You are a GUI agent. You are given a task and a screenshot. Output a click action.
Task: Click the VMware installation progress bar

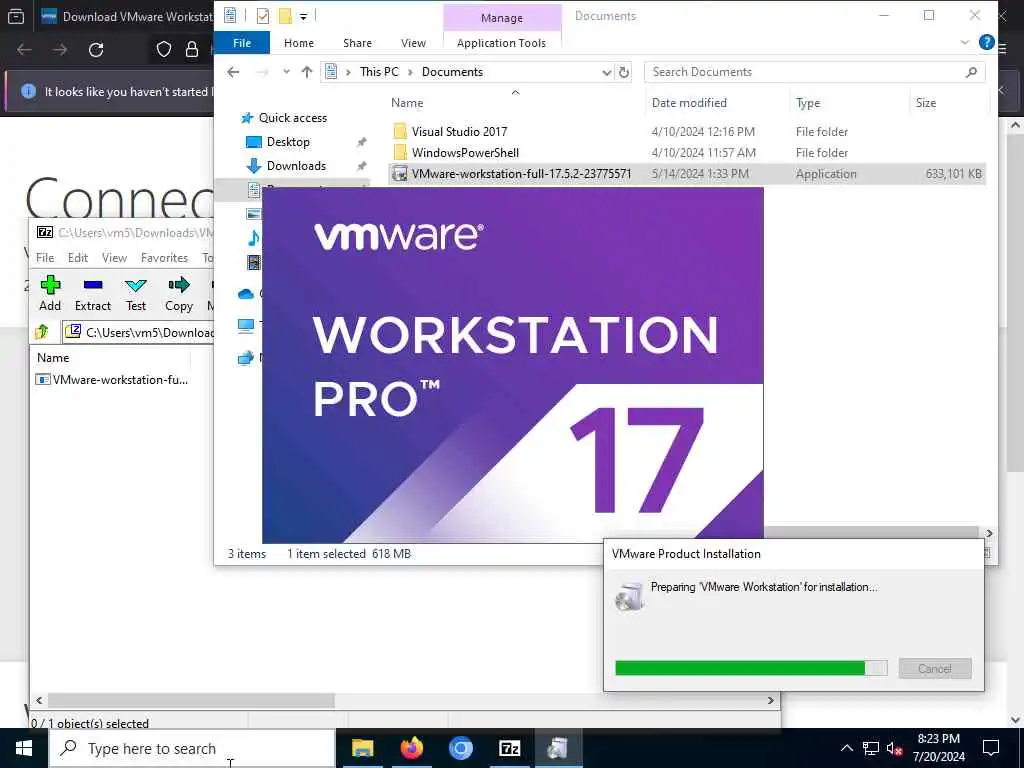click(x=751, y=667)
